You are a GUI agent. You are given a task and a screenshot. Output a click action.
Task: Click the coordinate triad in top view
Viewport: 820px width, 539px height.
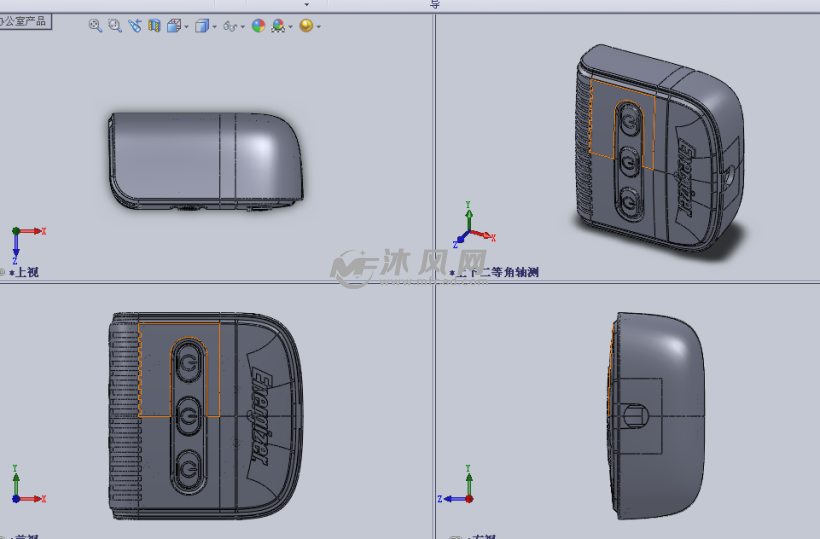tap(28, 245)
